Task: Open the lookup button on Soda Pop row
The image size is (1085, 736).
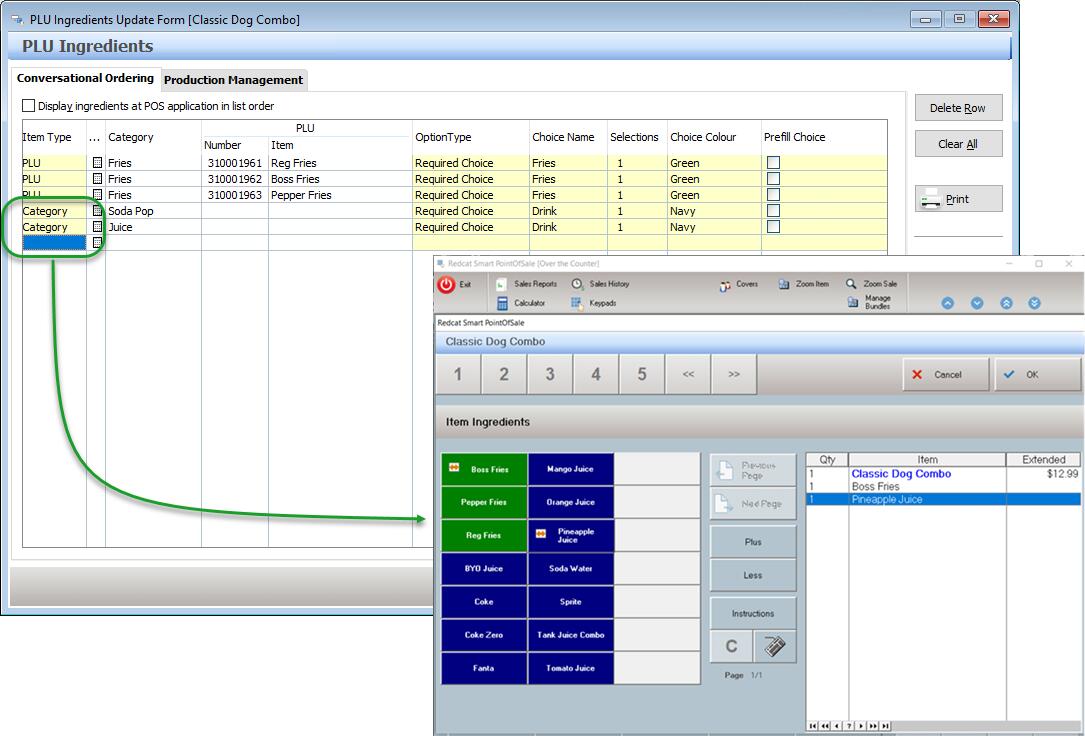Action: tap(97, 211)
